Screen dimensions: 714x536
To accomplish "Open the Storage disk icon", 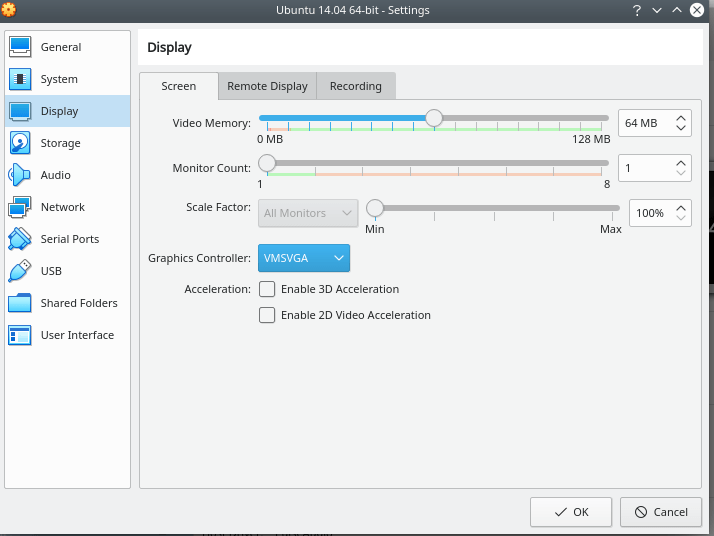I will pos(21,143).
